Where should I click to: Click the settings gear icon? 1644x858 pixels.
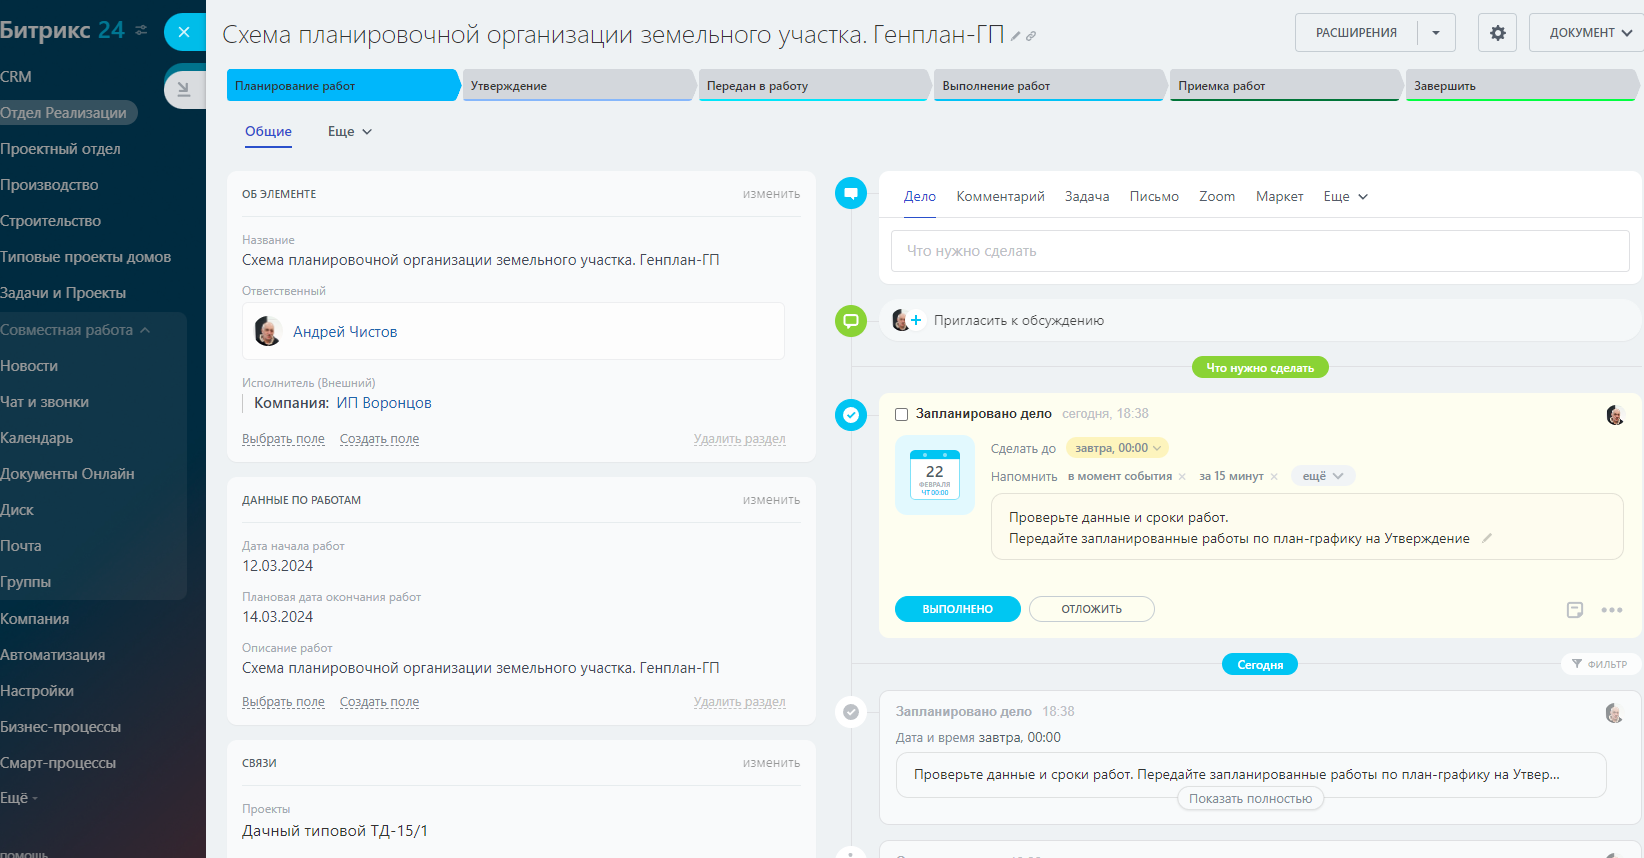1497,33
